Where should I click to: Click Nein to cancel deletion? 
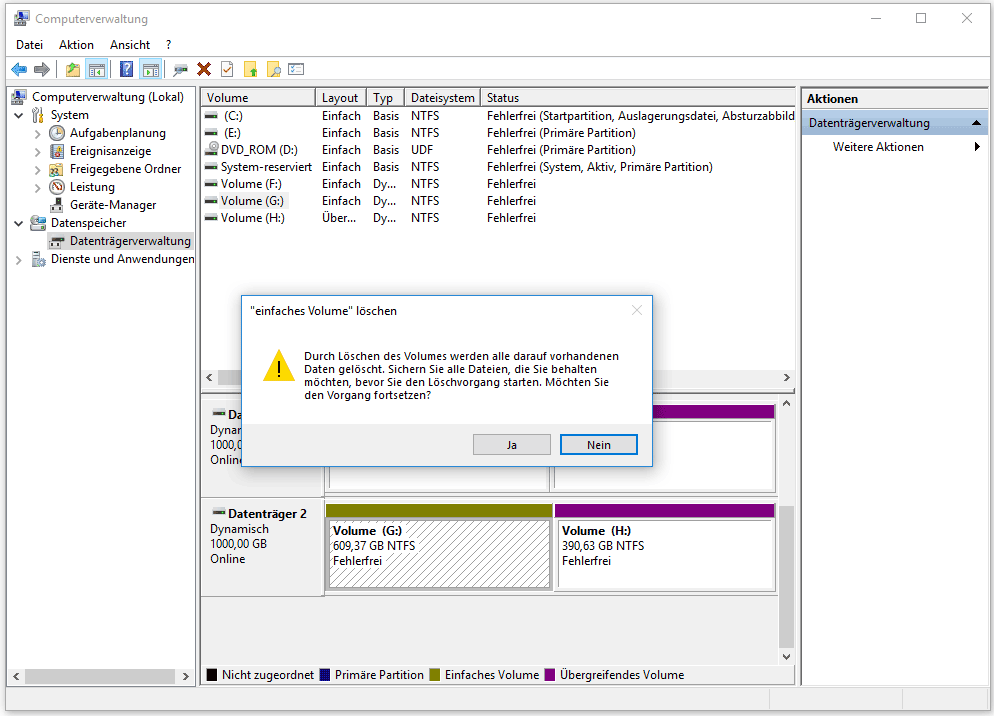[x=598, y=445]
